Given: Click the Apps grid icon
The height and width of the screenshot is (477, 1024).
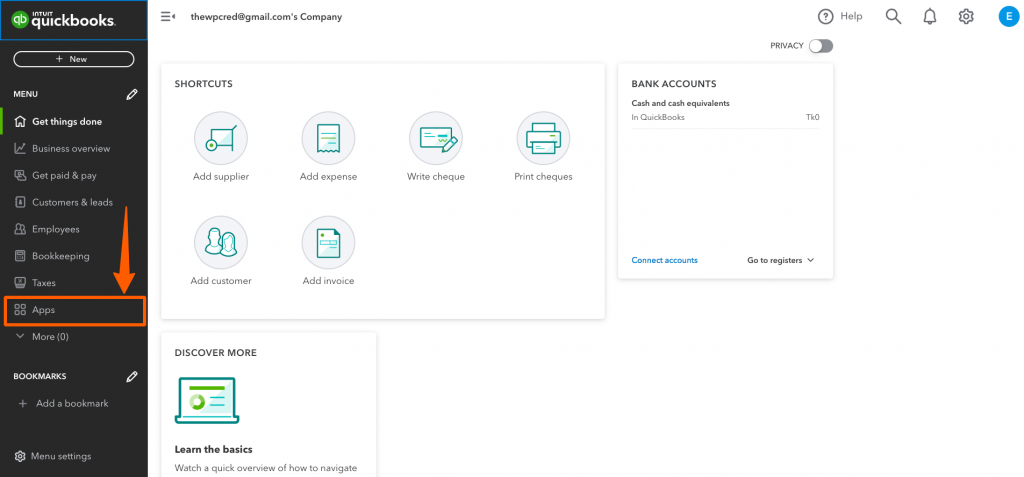Looking at the screenshot, I should tap(20, 310).
